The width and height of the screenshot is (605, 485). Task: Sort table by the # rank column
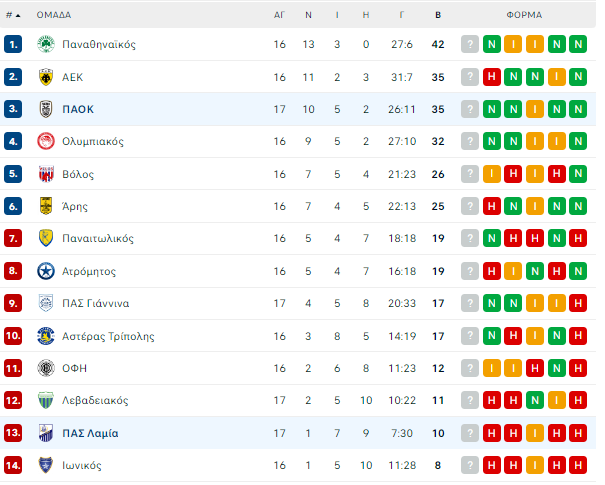(13, 15)
